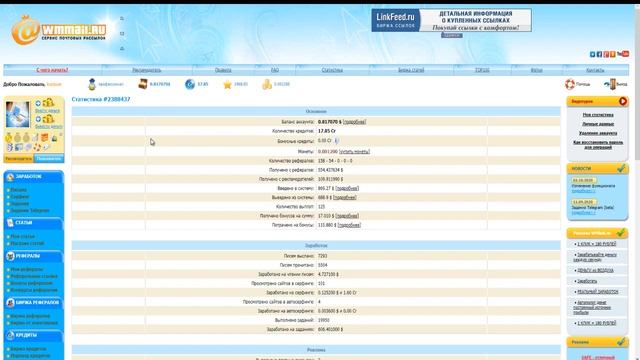Screen dimensions: 640x360
Task: Switch to orange Рекламодатель tab under avatar
Action: [18, 158]
